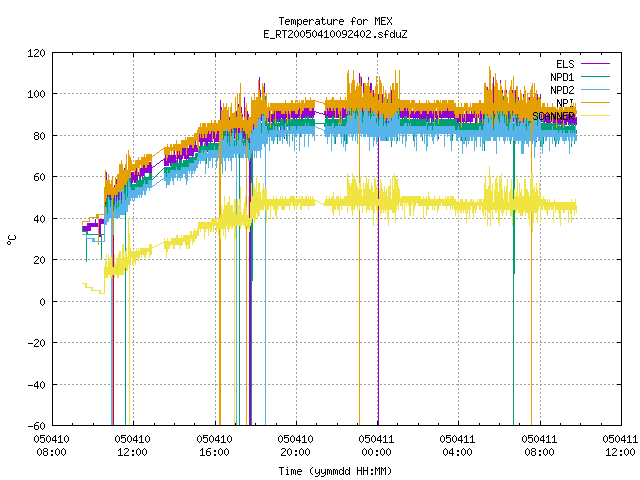Click the green NPD1 legend line sample

595,77
